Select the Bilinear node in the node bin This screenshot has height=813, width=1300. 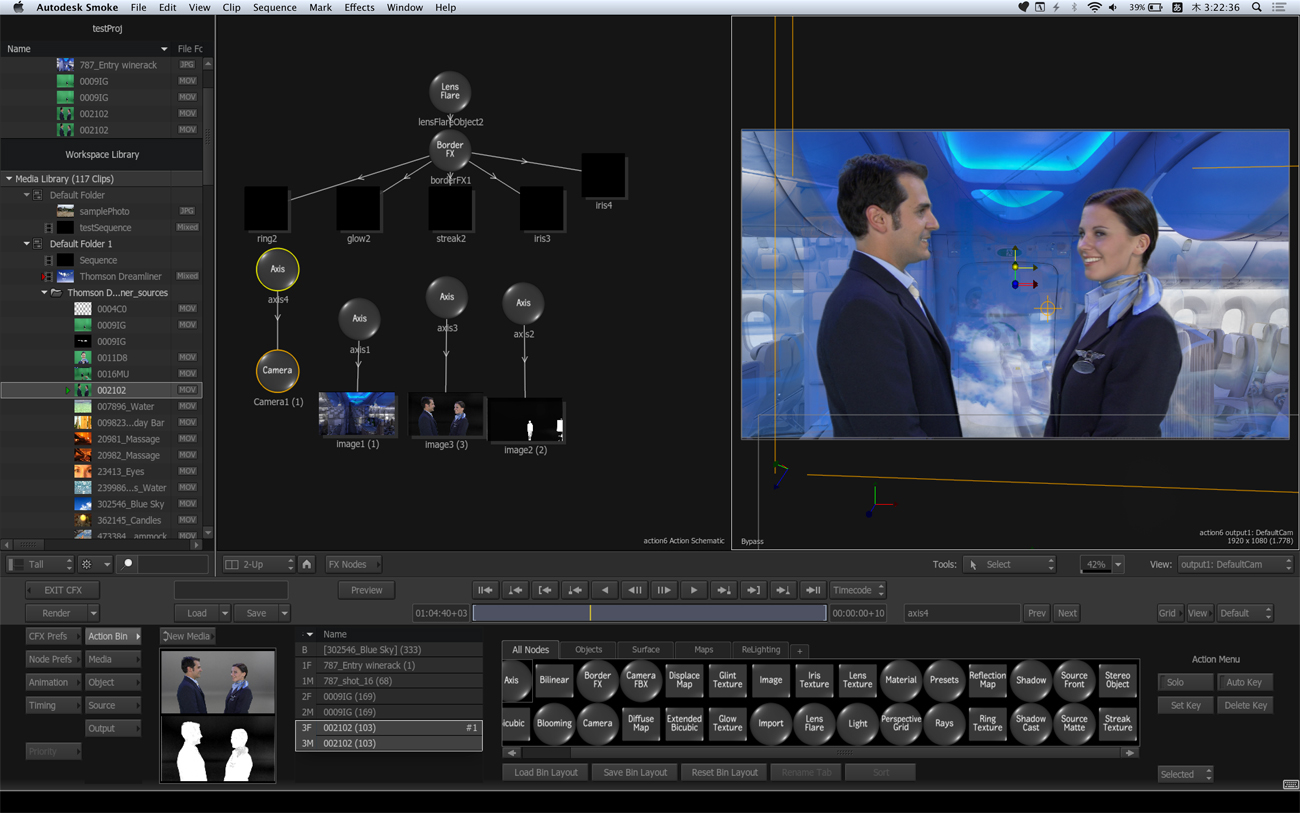[554, 680]
